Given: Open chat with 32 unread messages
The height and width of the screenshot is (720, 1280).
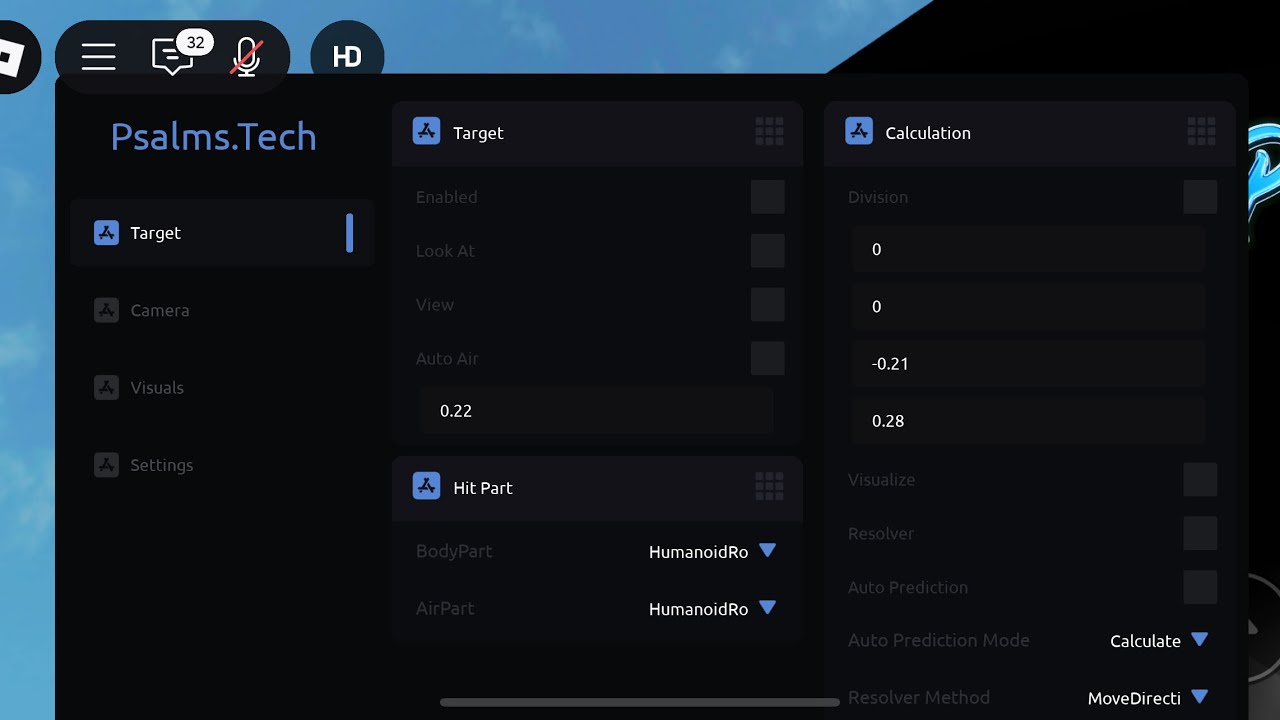Looking at the screenshot, I should pos(172,57).
